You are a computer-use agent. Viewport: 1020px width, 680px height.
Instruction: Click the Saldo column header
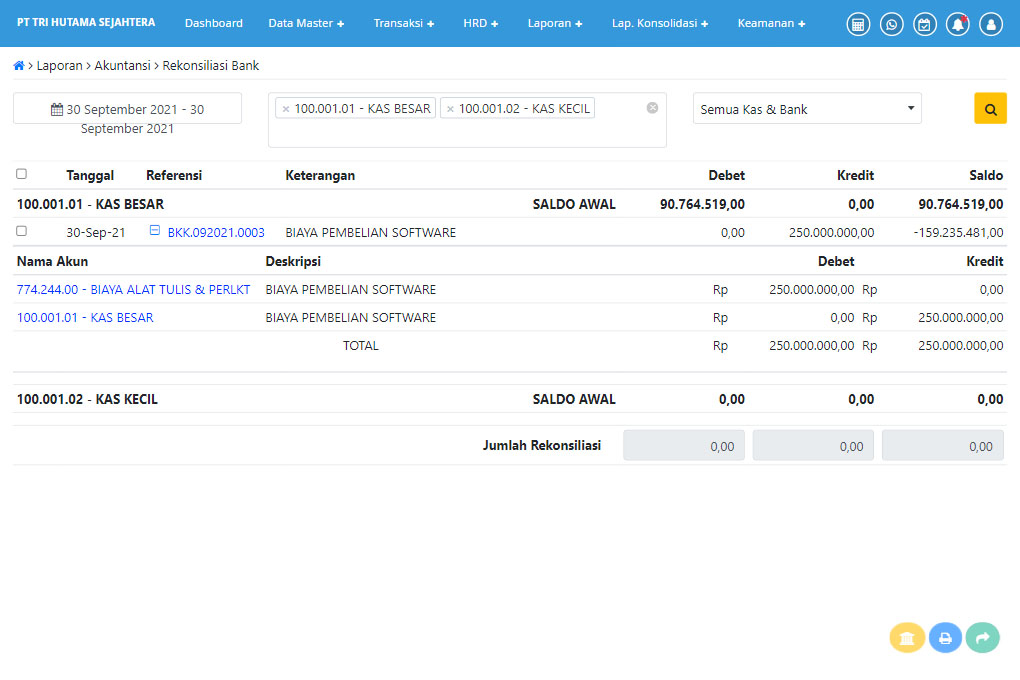coord(986,176)
